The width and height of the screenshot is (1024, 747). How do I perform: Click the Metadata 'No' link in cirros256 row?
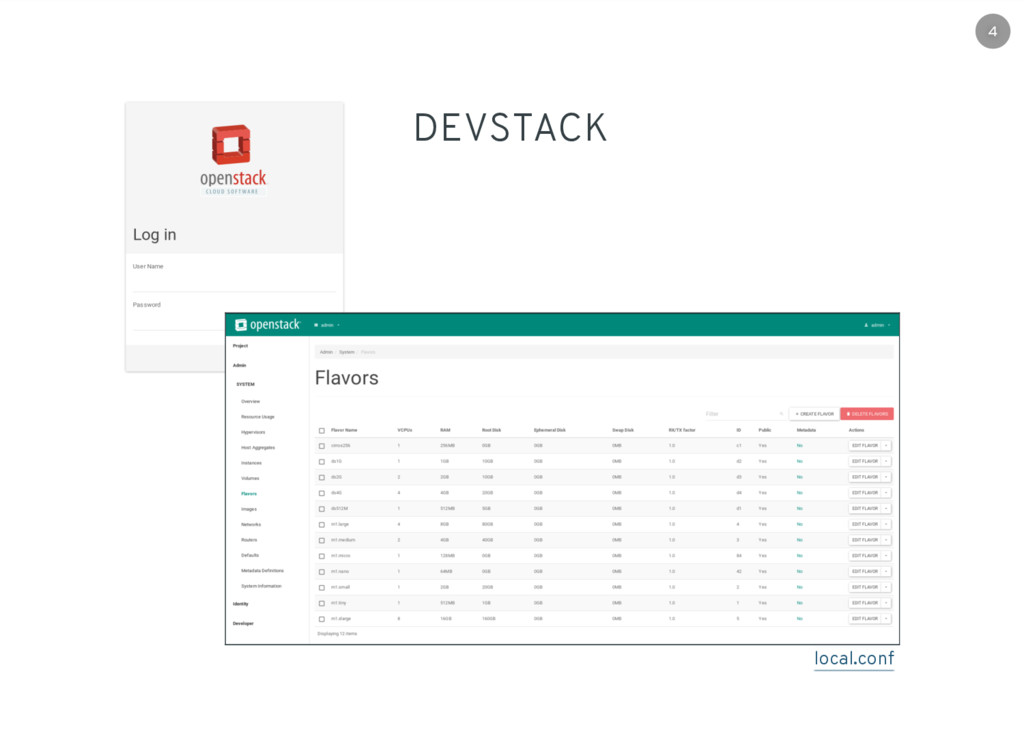[x=799, y=446]
